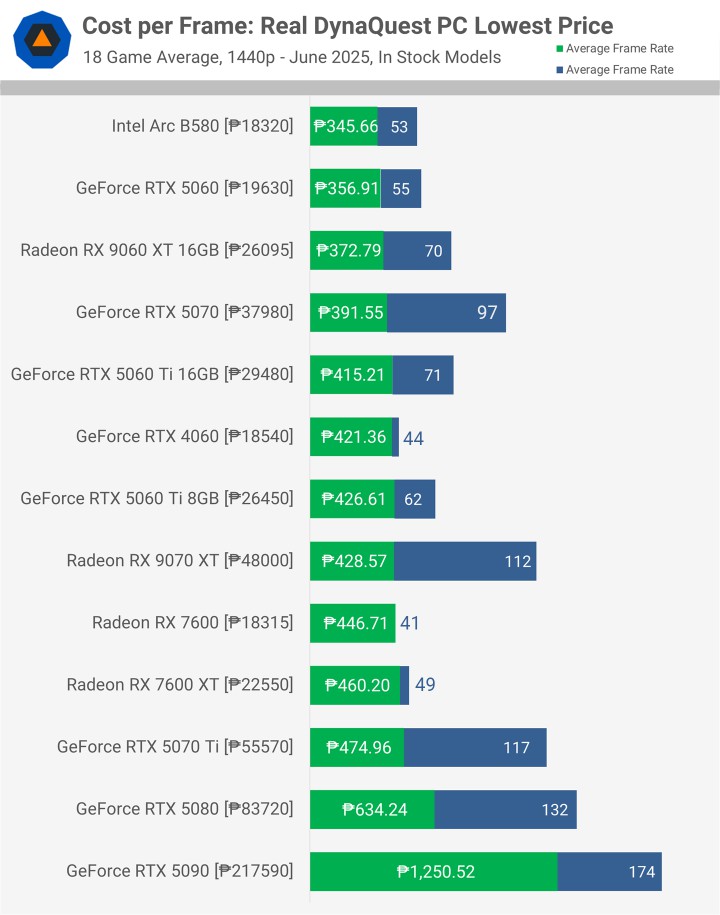This screenshot has width=720, height=915.
Task: Click the green legend square swatch
Action: pos(560,48)
